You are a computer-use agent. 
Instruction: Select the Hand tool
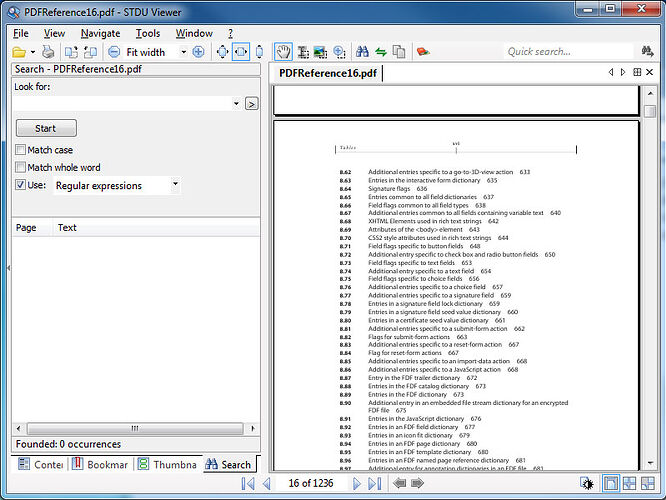(283, 52)
